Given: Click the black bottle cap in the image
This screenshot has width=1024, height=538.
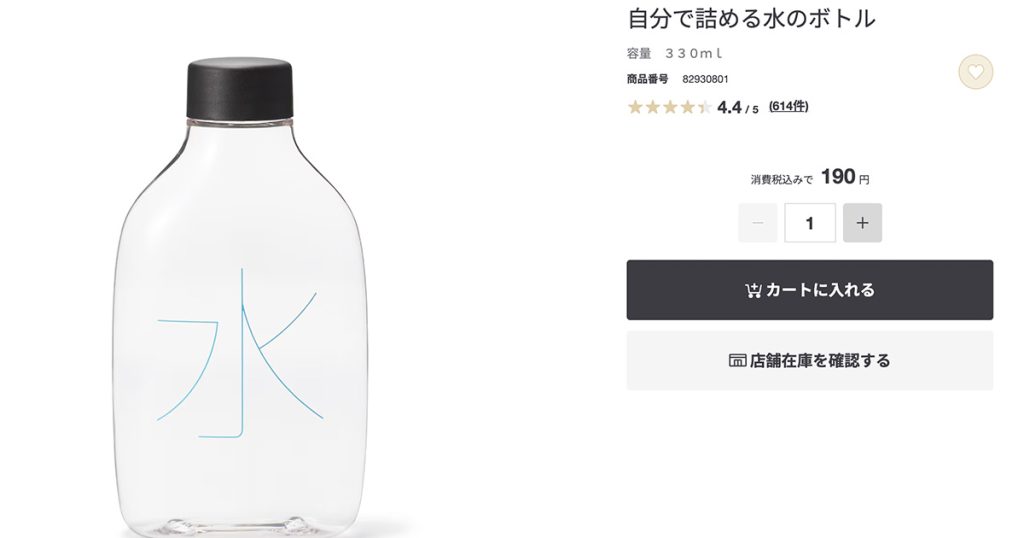Looking at the screenshot, I should coord(239,89).
